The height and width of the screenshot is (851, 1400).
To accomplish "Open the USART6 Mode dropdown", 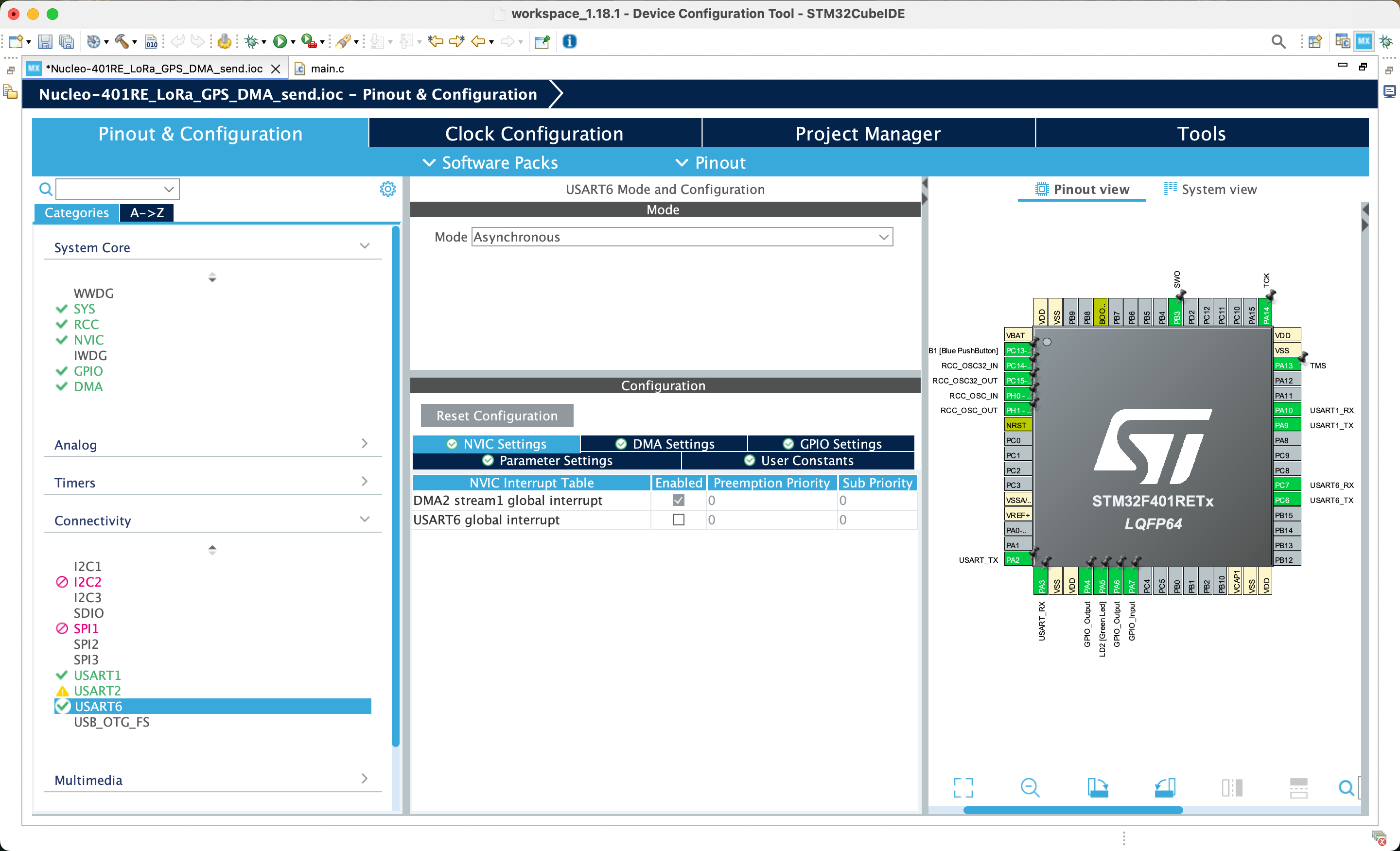I will point(682,237).
